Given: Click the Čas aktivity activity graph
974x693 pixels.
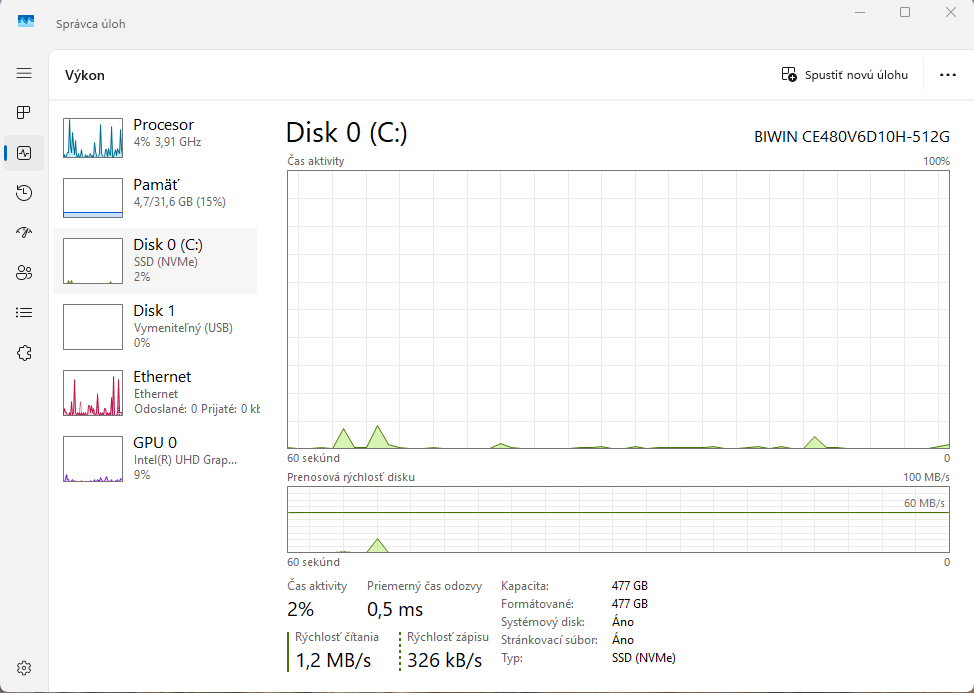Looking at the screenshot, I should [617, 309].
